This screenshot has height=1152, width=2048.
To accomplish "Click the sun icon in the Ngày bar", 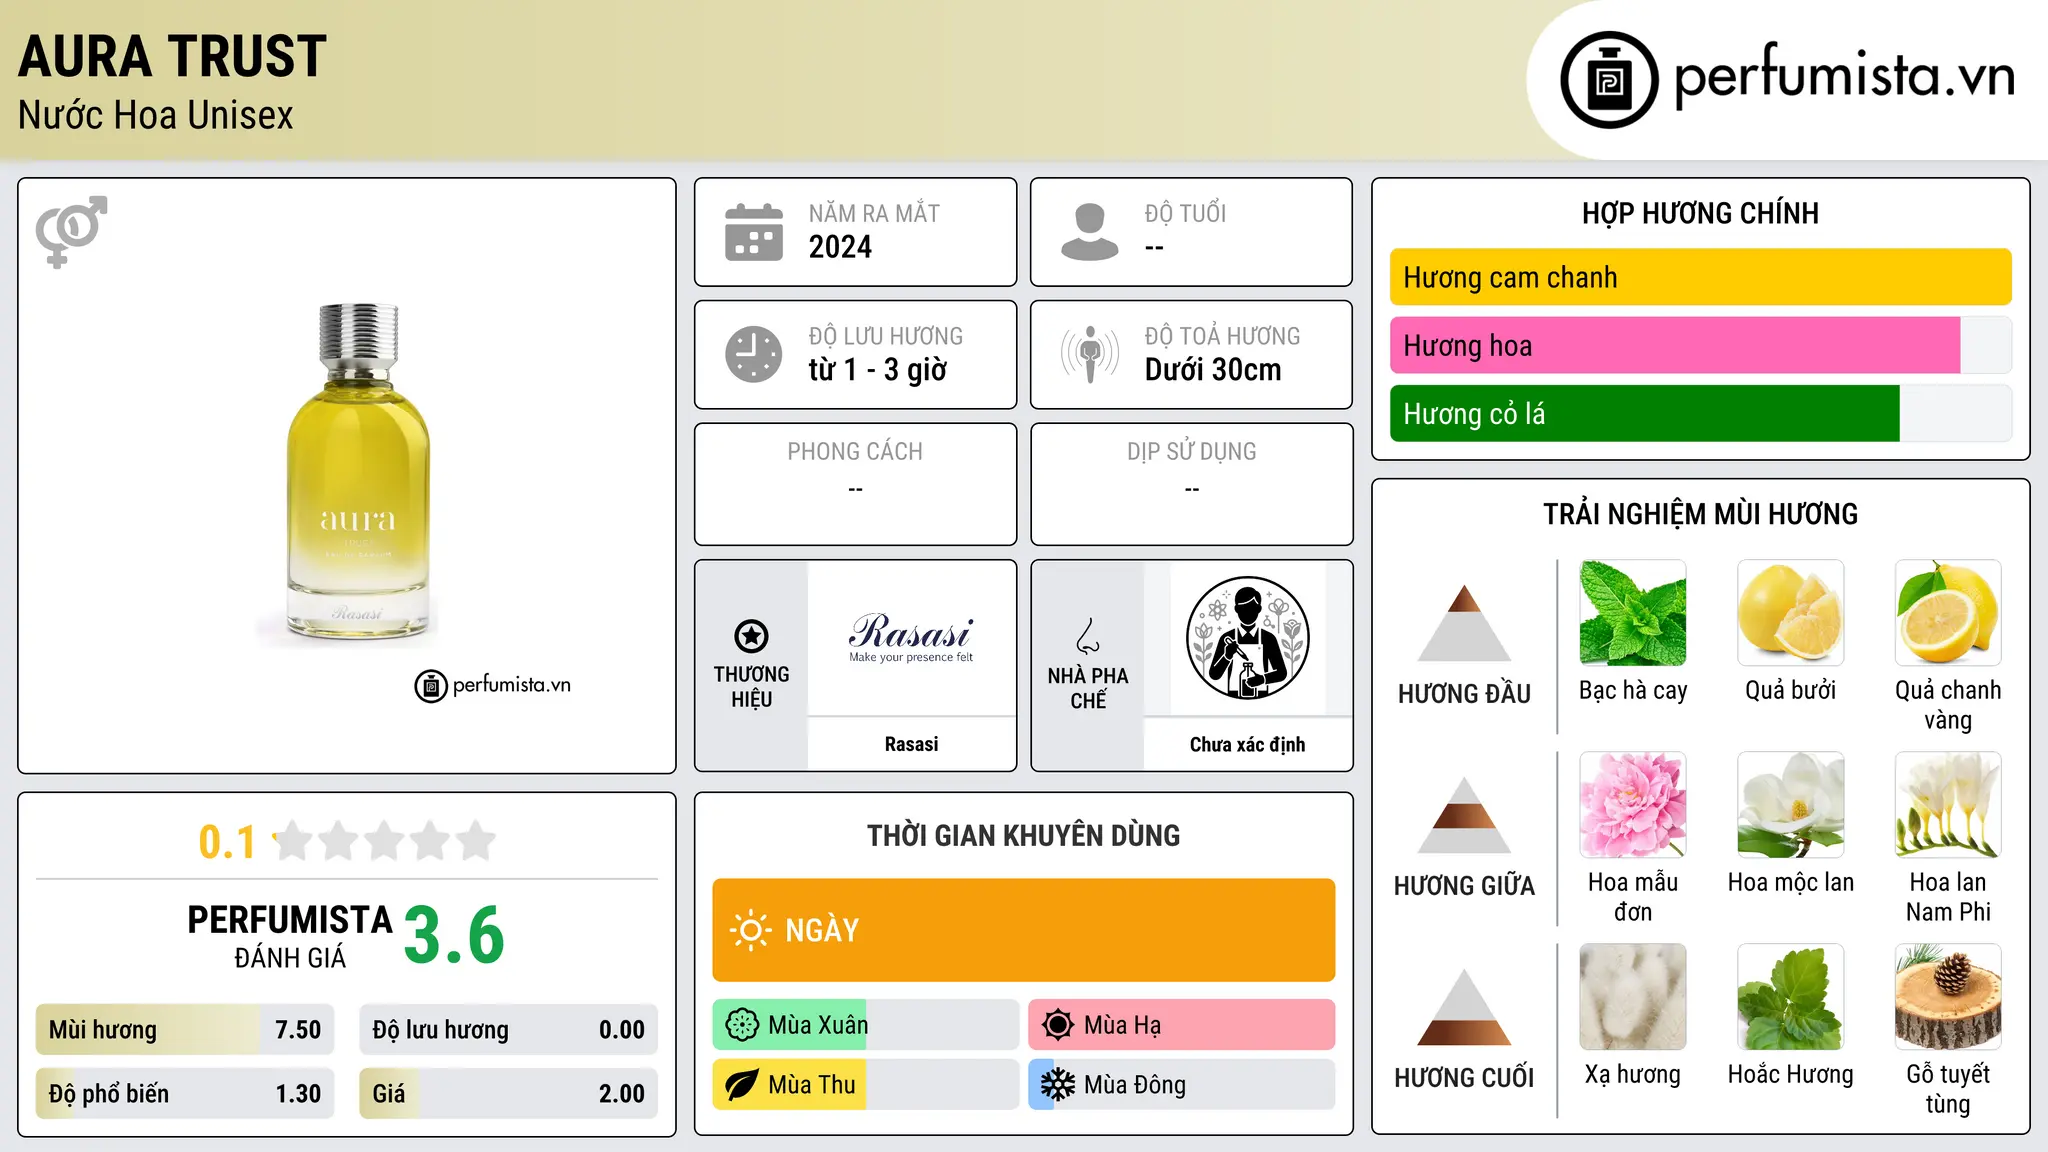I will pyautogui.click(x=751, y=930).
